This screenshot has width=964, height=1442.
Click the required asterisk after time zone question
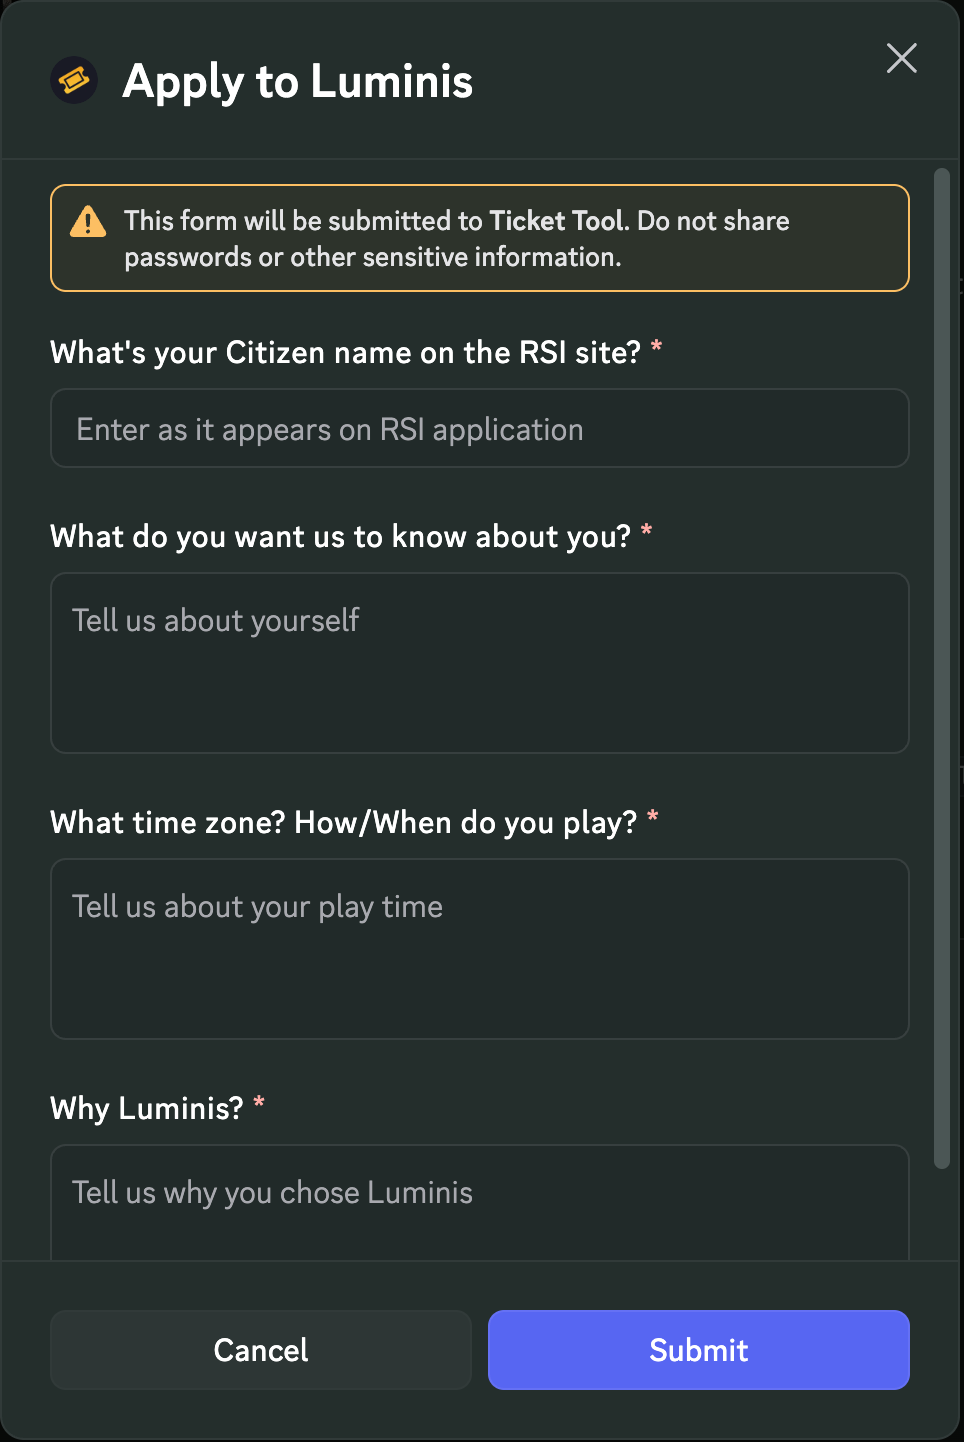[653, 818]
